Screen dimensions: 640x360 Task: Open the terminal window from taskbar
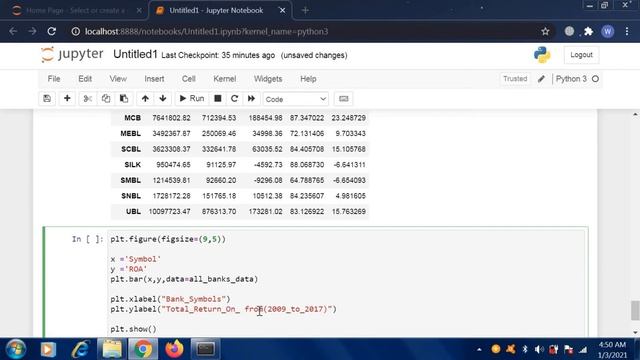[x=205, y=349]
